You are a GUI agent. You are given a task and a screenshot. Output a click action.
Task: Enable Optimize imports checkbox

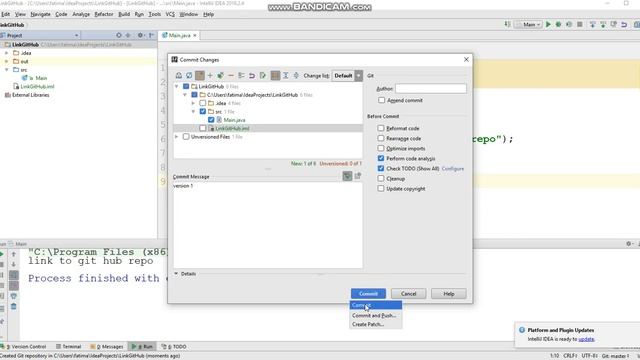[381, 148]
